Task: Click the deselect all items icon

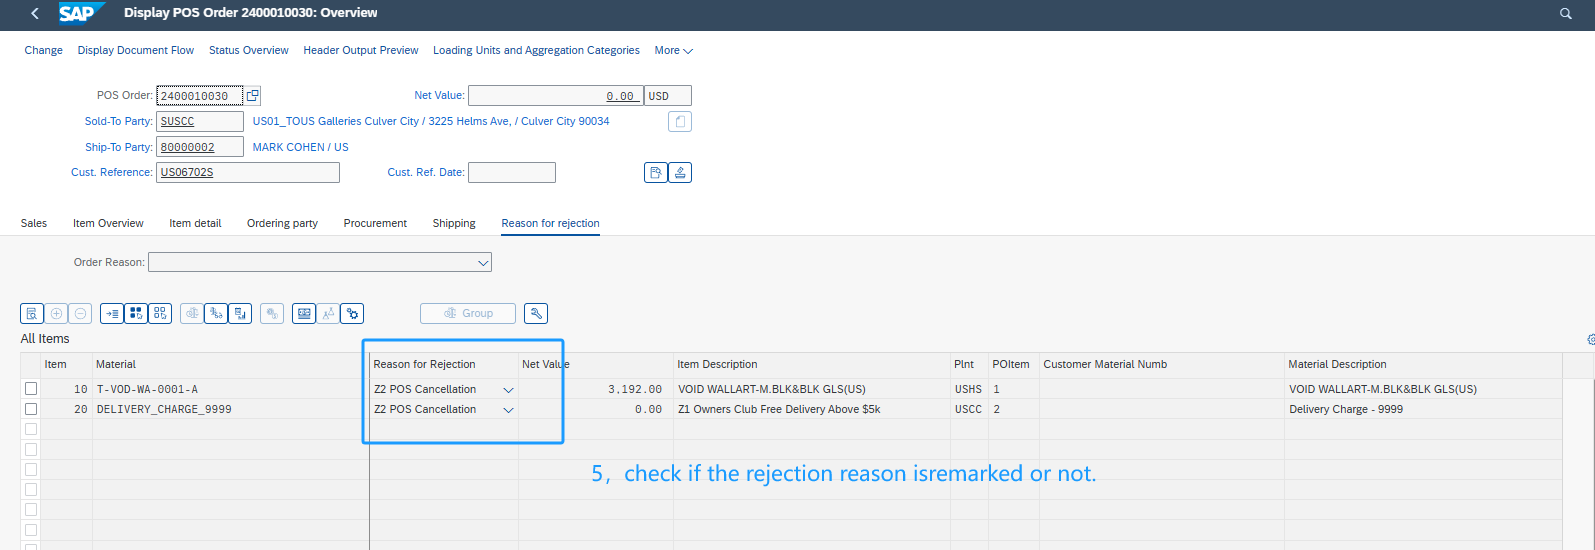Action: point(160,314)
